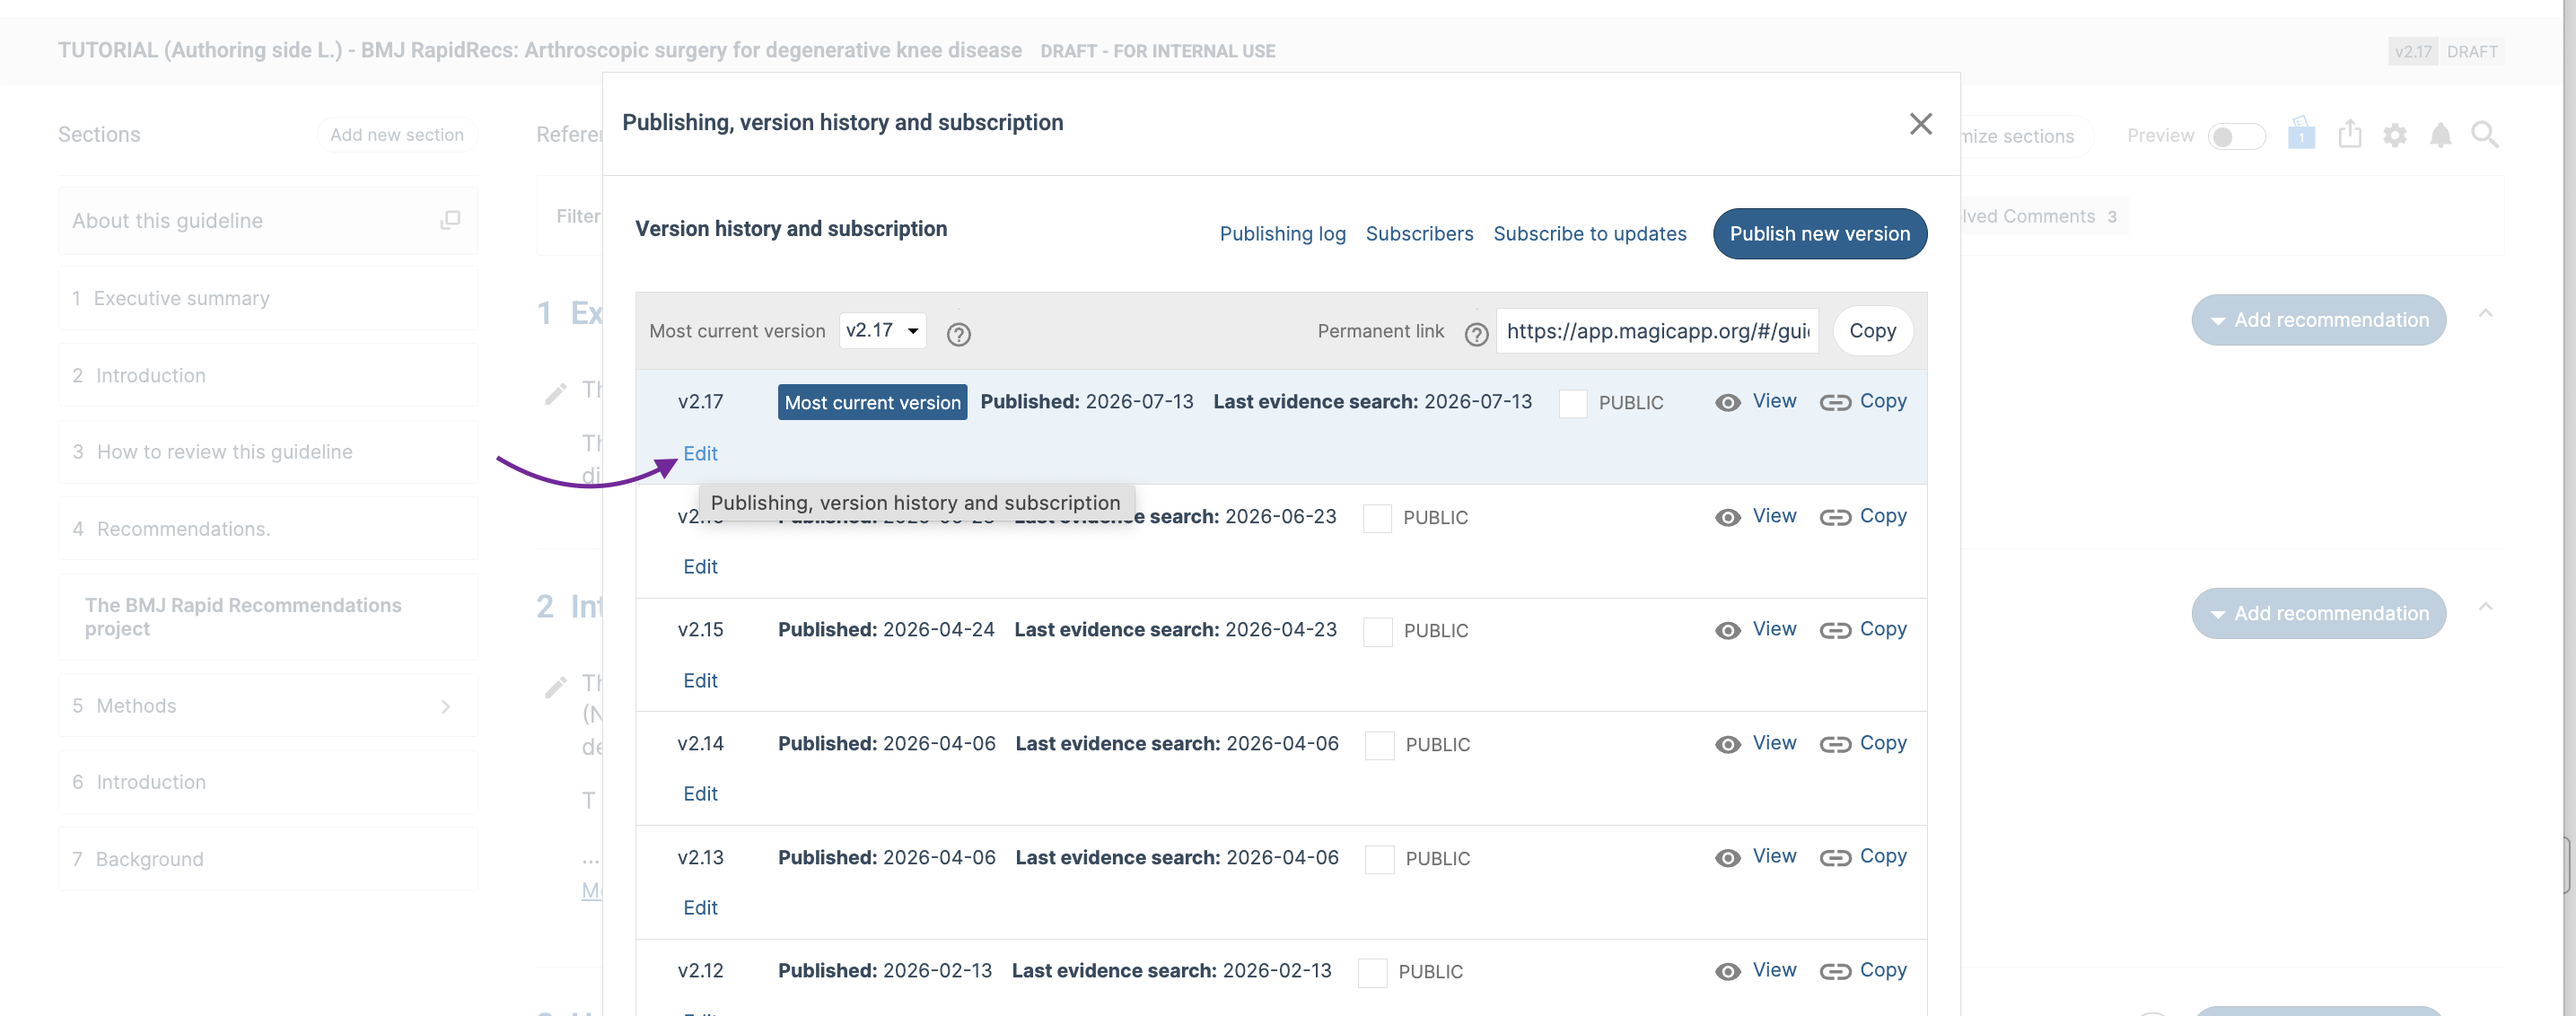
Task: Select 3 How to review this guideline
Action: coord(268,452)
